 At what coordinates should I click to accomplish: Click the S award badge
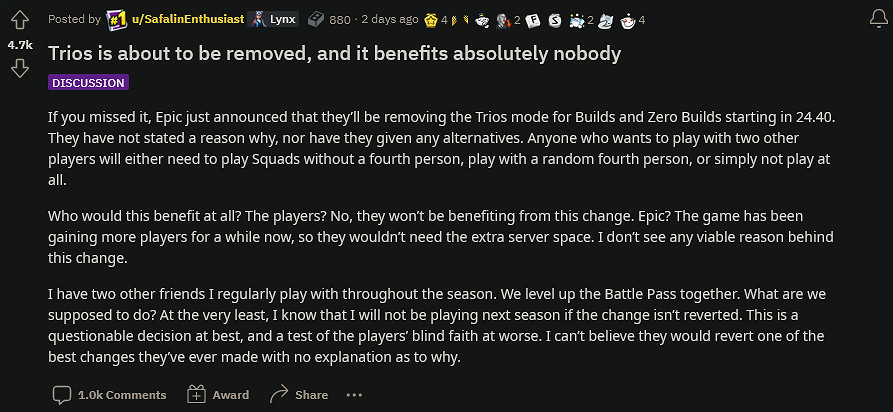click(554, 19)
